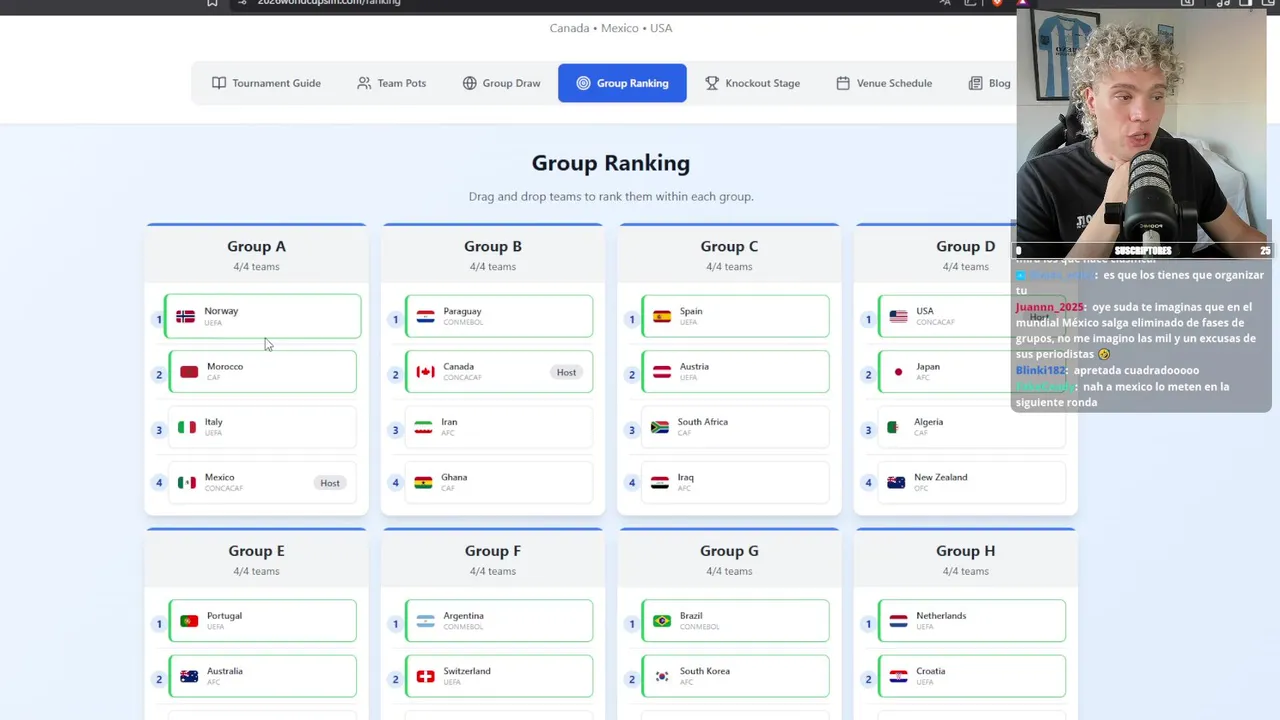Click the Morocco flag in Group A
The width and height of the screenshot is (1280, 720).
tap(189, 372)
